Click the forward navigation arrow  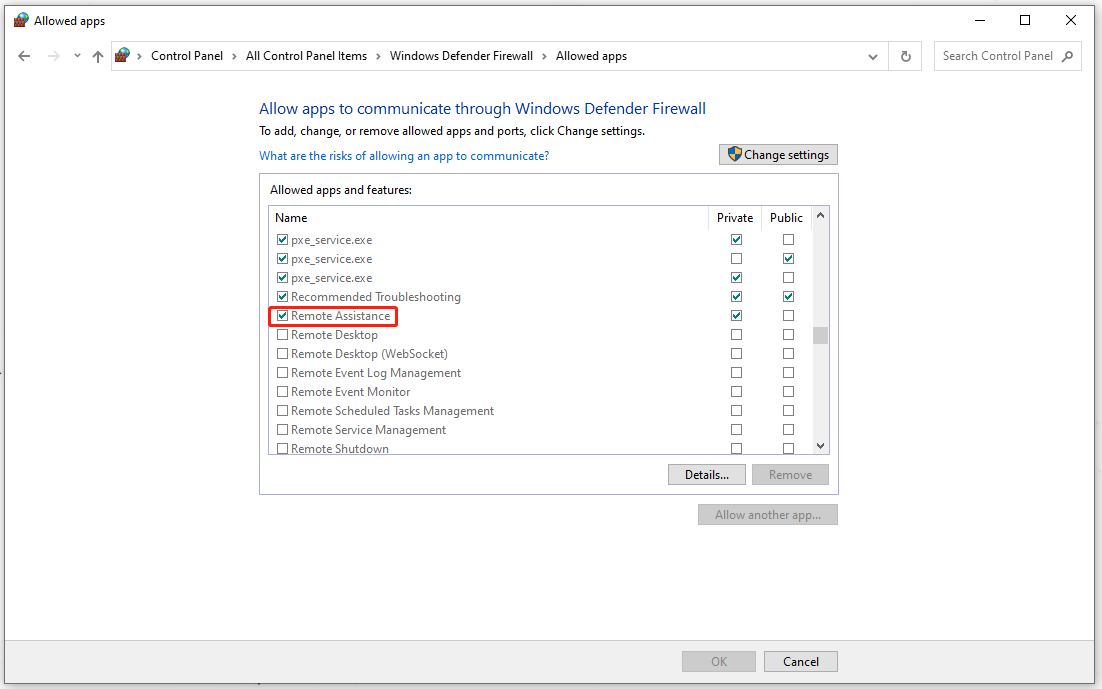pos(52,56)
